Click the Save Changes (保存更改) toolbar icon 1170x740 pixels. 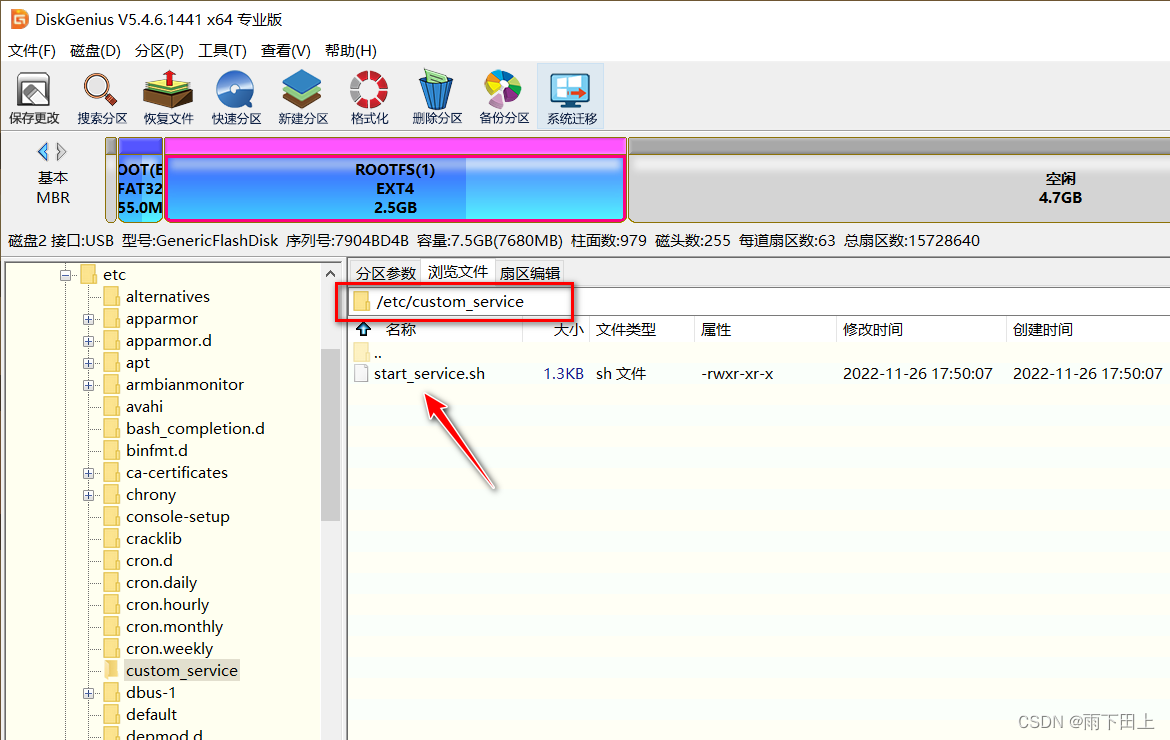(x=34, y=97)
